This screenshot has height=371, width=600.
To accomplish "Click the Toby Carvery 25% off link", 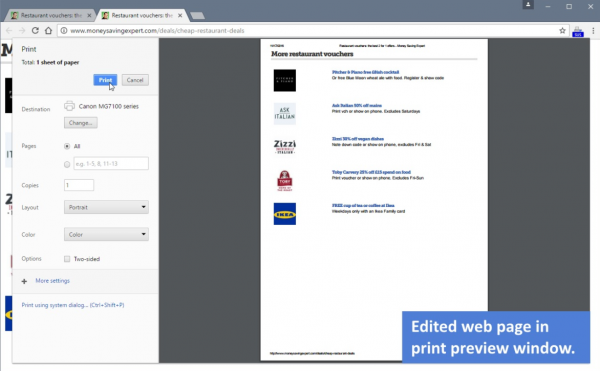I will click(x=371, y=172).
